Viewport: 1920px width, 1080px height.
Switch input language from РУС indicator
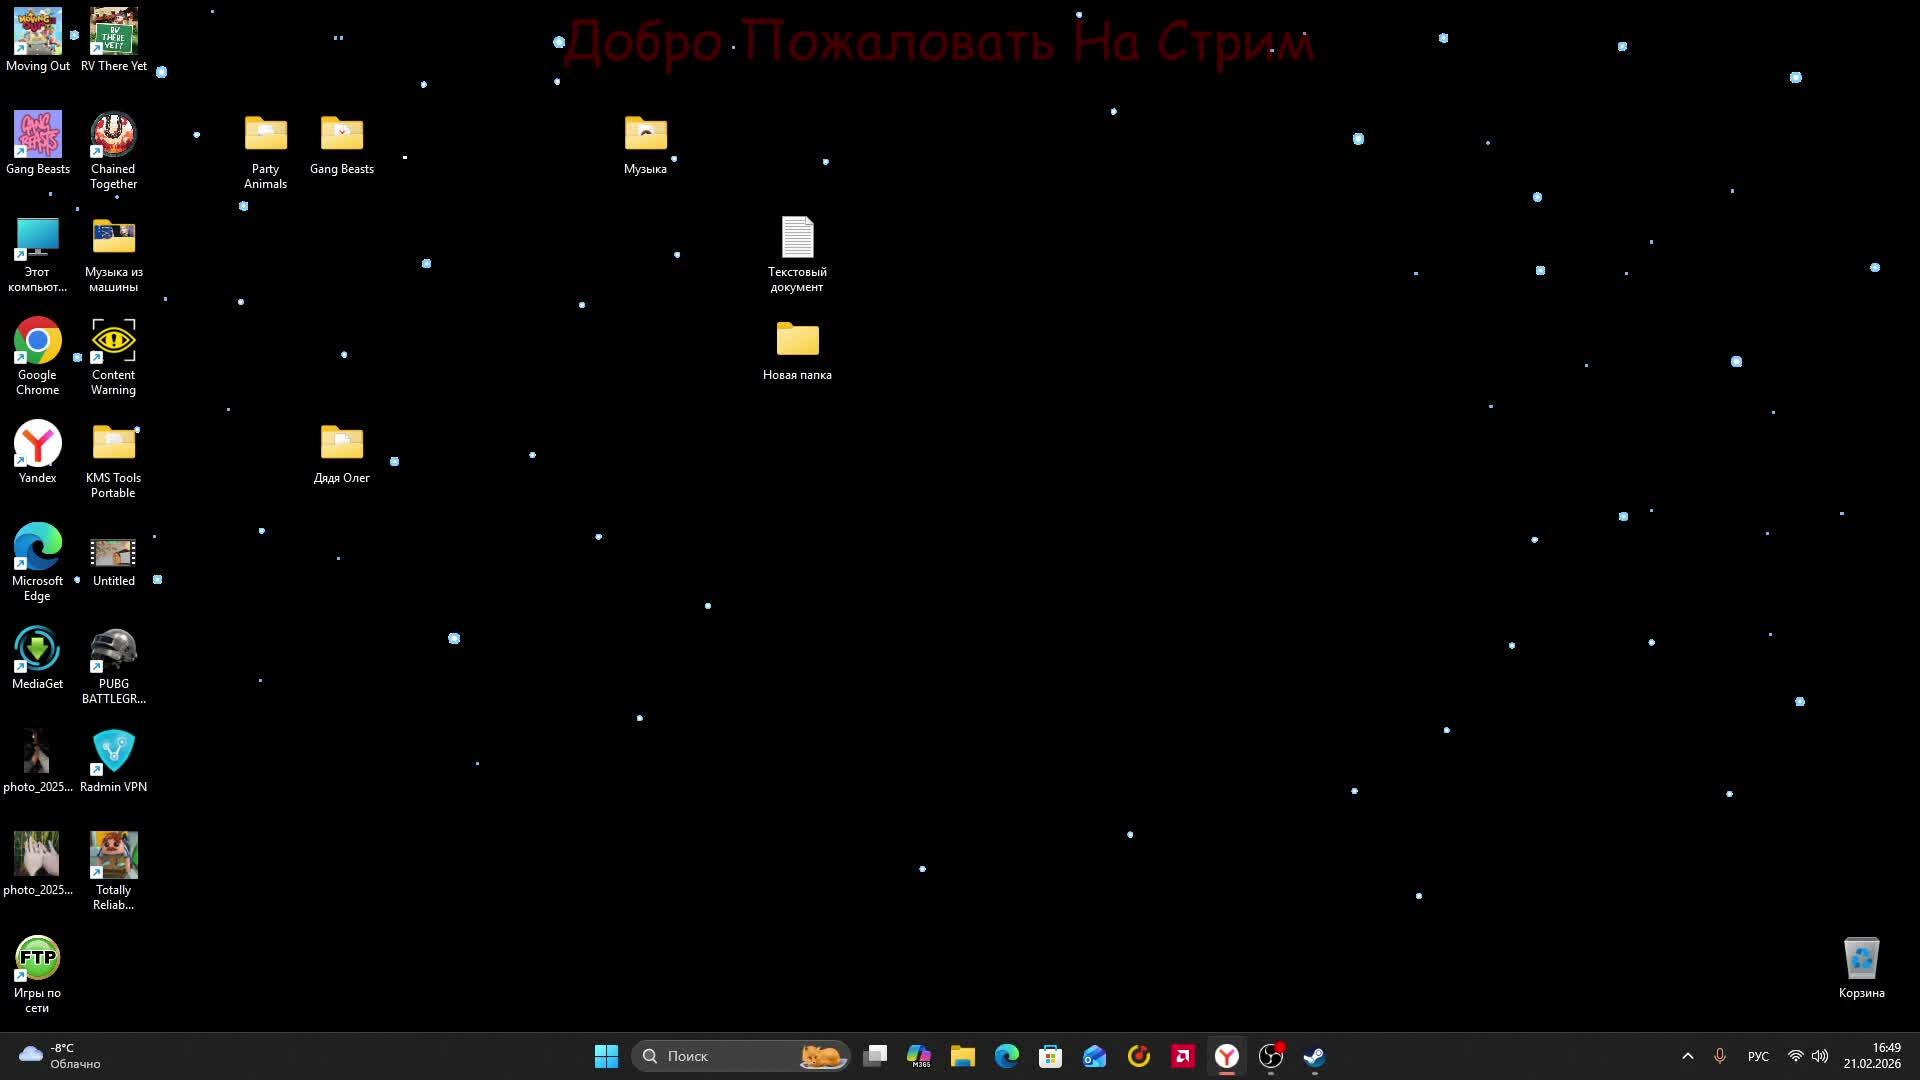point(1758,1056)
